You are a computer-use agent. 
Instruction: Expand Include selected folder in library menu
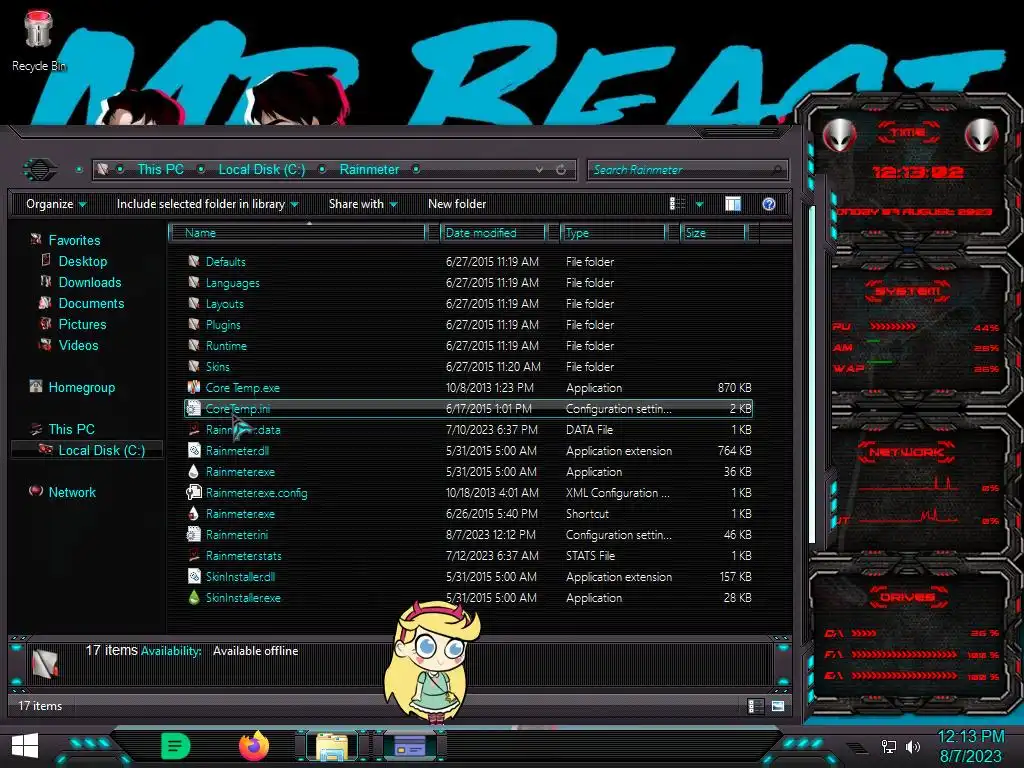coord(208,204)
